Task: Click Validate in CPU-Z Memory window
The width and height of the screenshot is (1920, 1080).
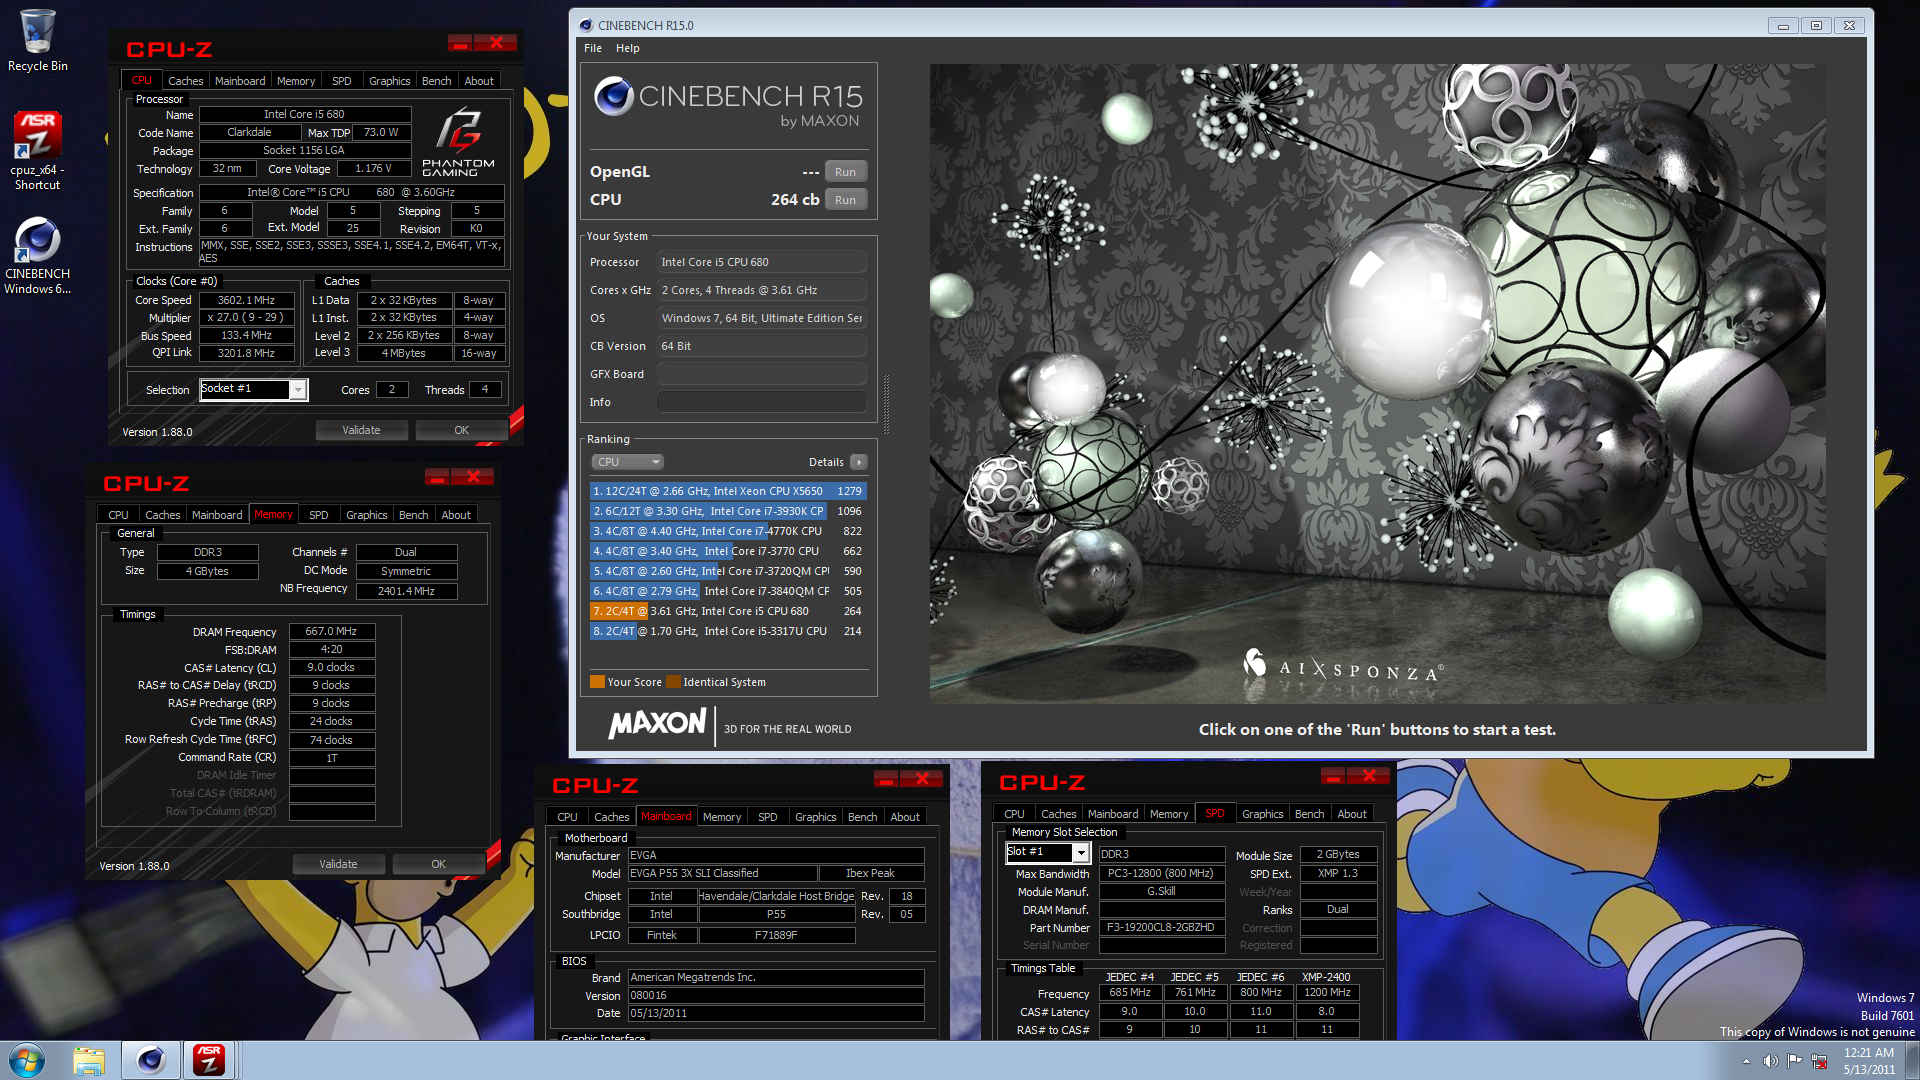Action: 338,864
